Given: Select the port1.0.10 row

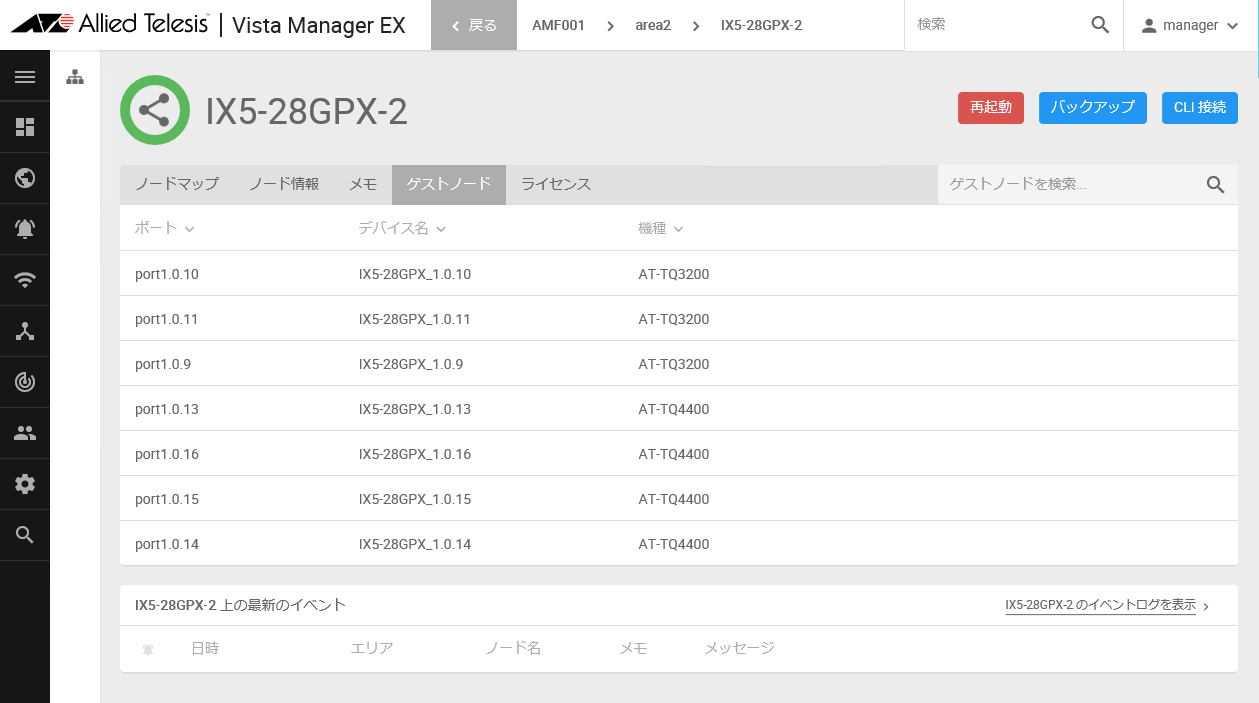Looking at the screenshot, I should pyautogui.click(x=679, y=274).
